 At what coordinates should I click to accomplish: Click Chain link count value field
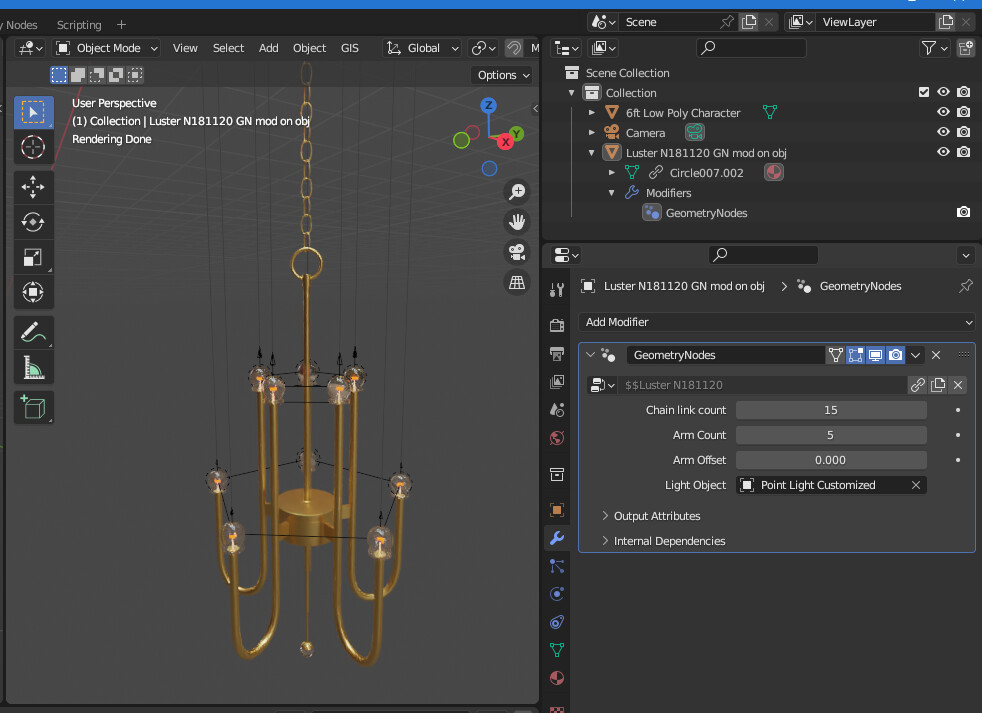(831, 410)
